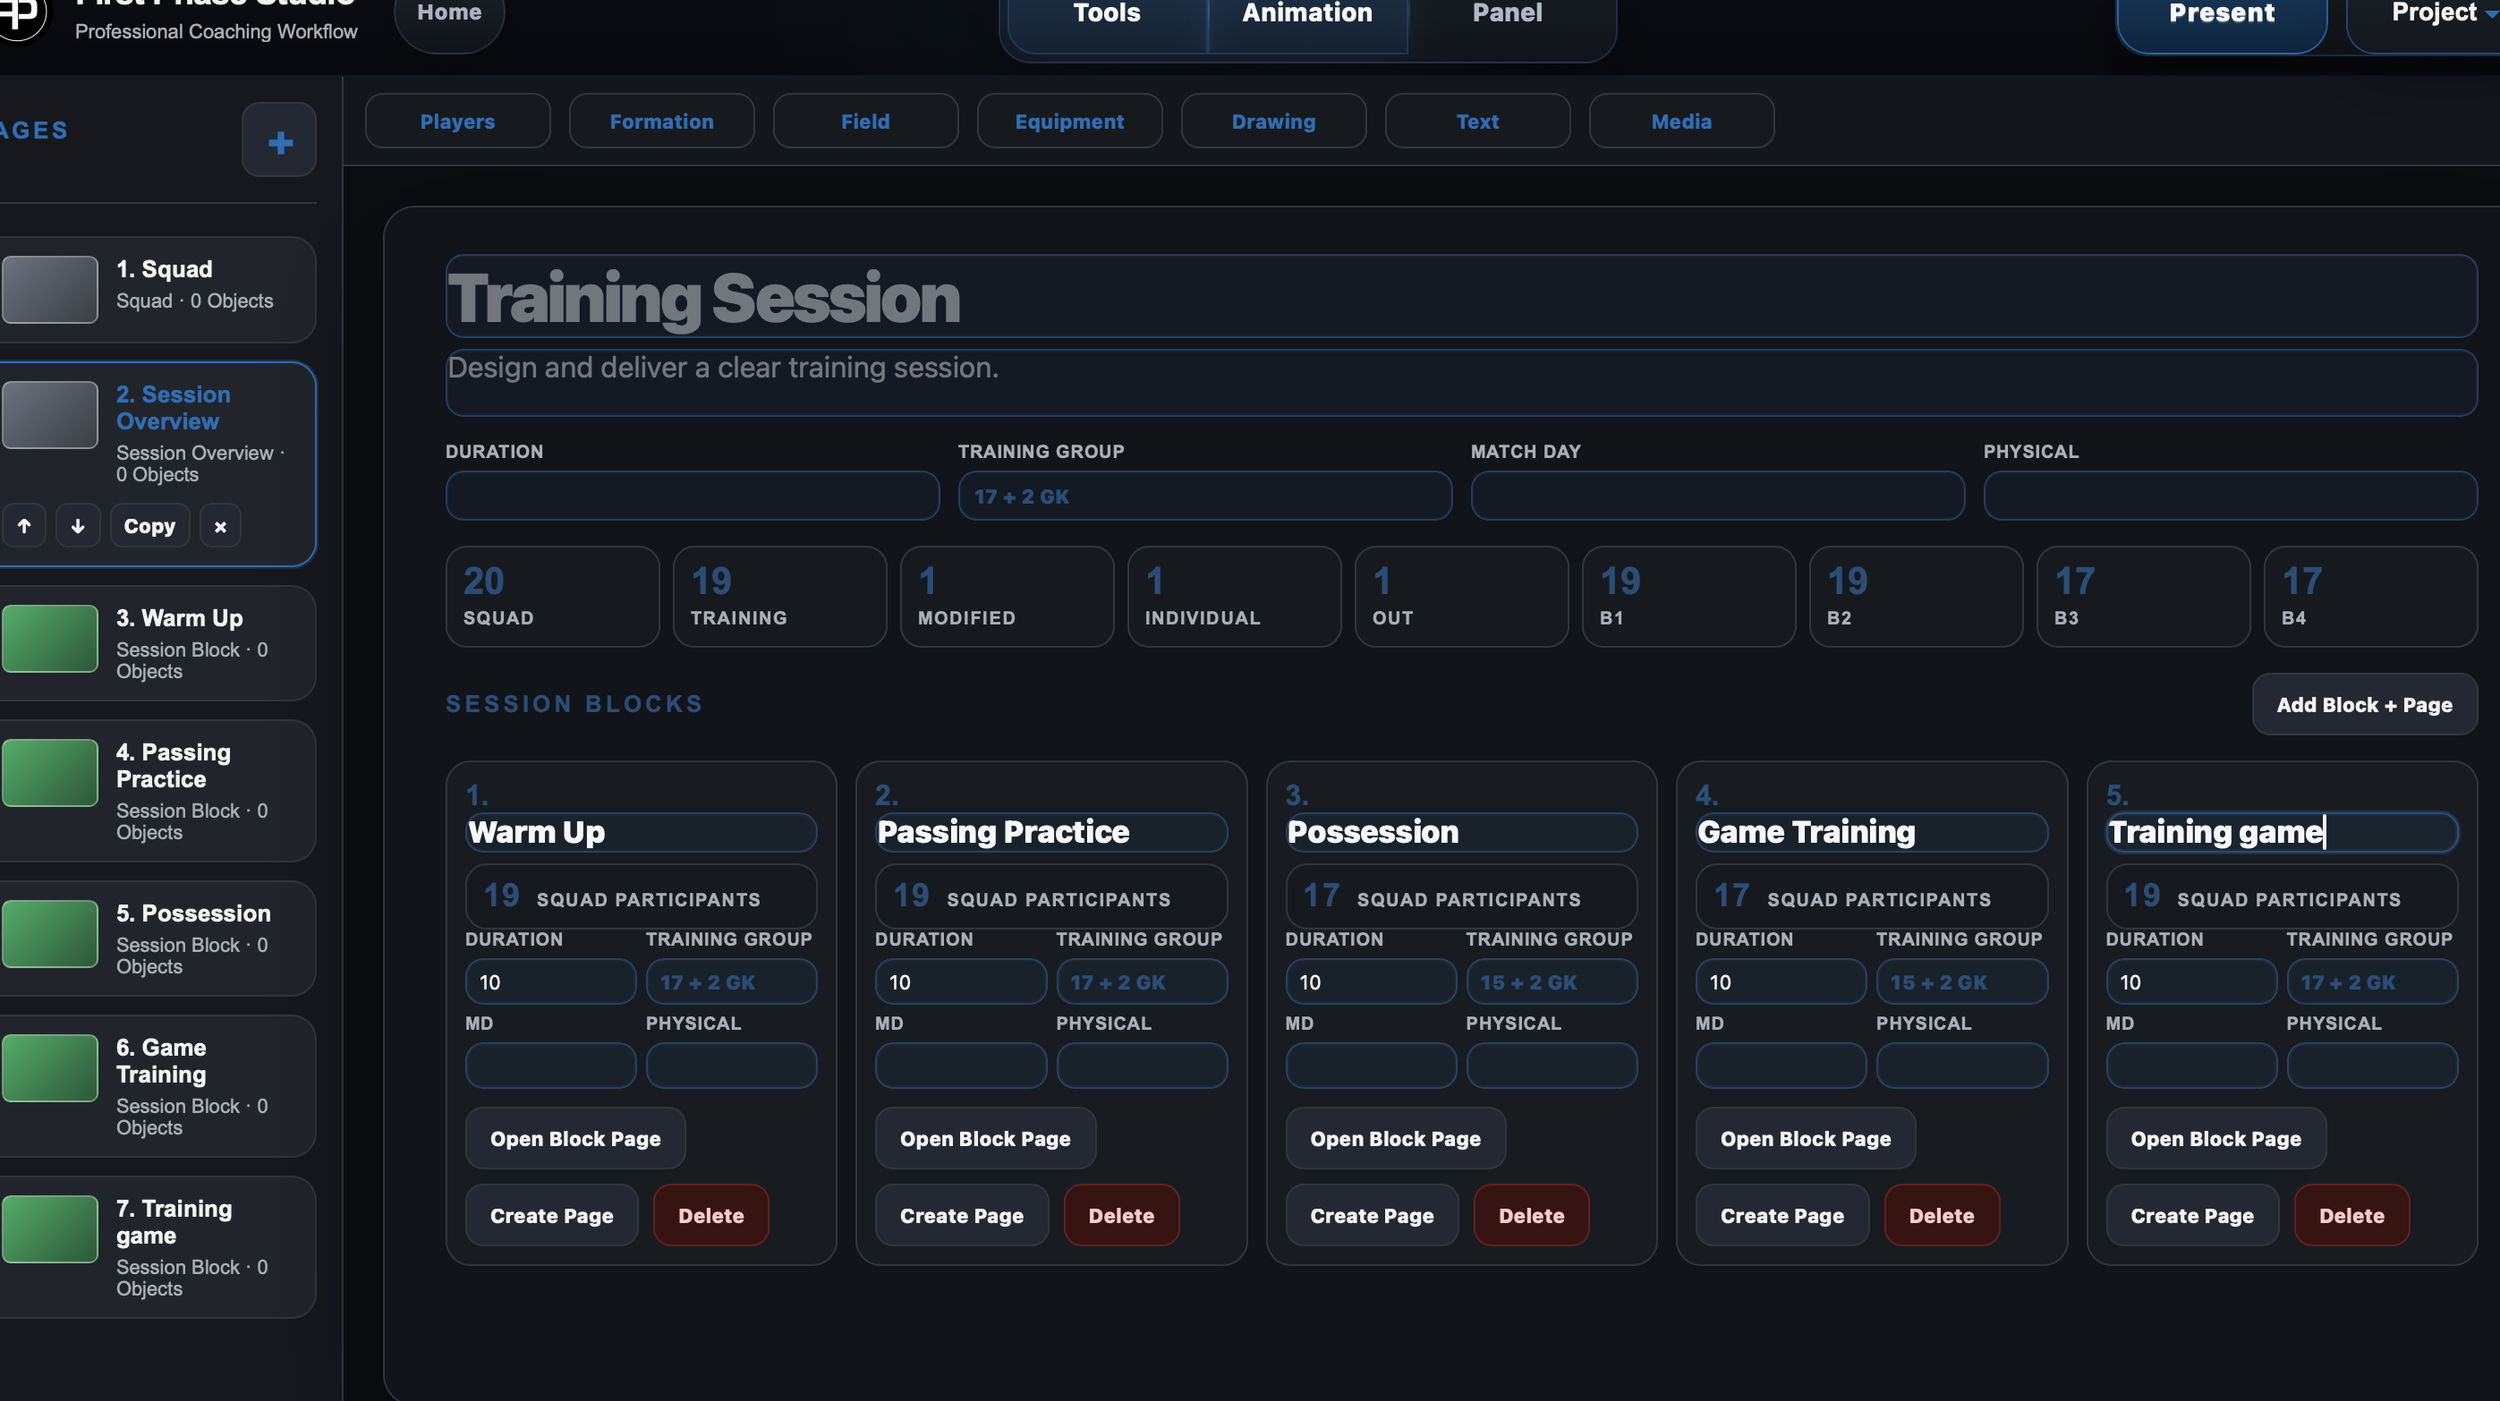Click Duration field in Possession block
Screen dimensions: 2500x1401
[1370, 982]
